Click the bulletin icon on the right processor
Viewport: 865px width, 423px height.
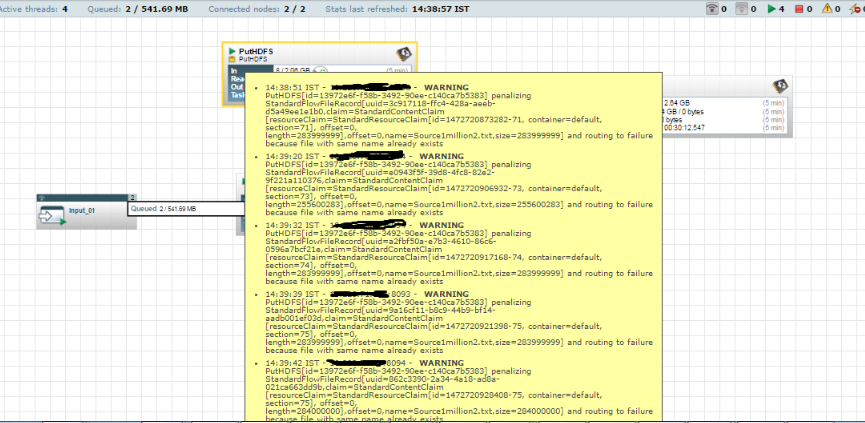click(x=780, y=85)
